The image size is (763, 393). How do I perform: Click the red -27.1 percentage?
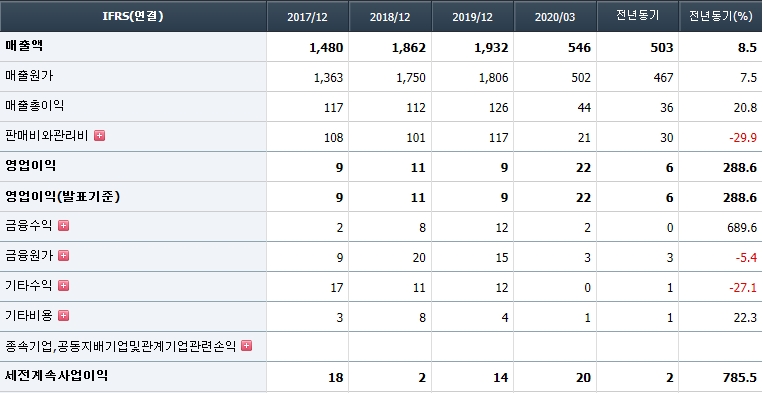743,288
